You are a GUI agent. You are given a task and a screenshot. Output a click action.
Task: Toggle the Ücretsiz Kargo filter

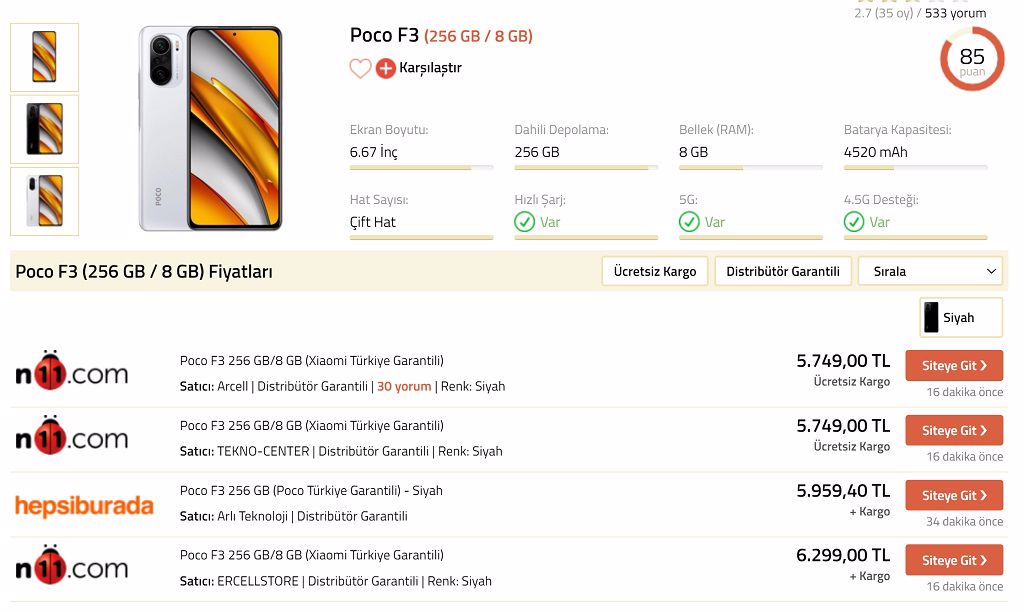(x=655, y=271)
